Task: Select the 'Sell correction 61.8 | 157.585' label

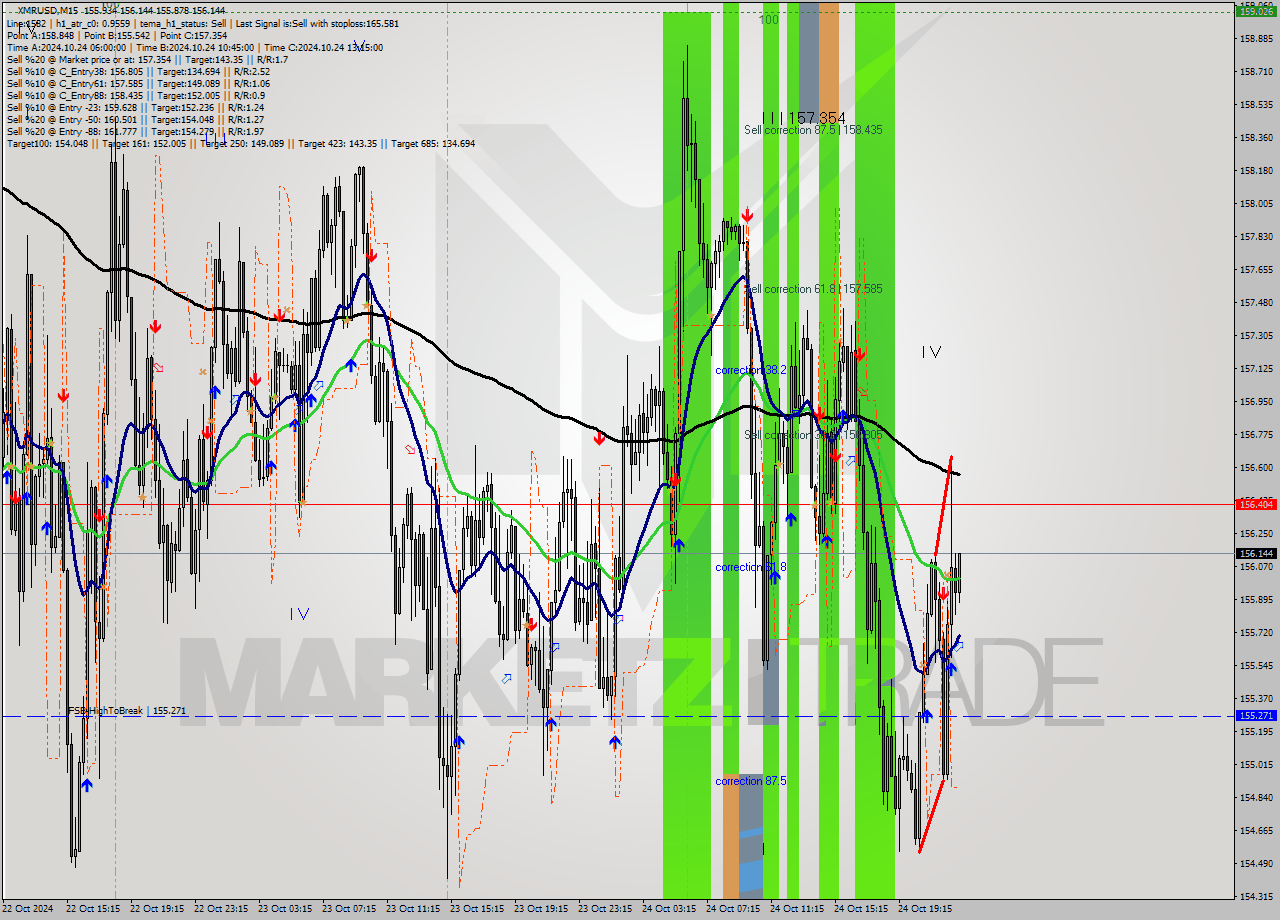Action: pyautogui.click(x=813, y=289)
